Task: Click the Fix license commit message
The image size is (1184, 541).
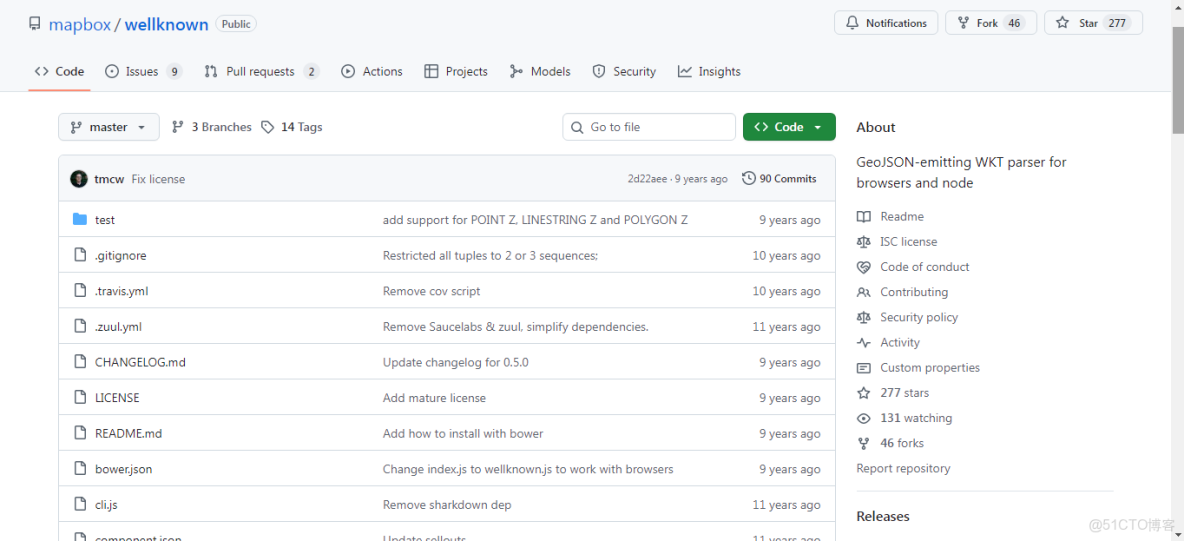Action: [x=158, y=179]
